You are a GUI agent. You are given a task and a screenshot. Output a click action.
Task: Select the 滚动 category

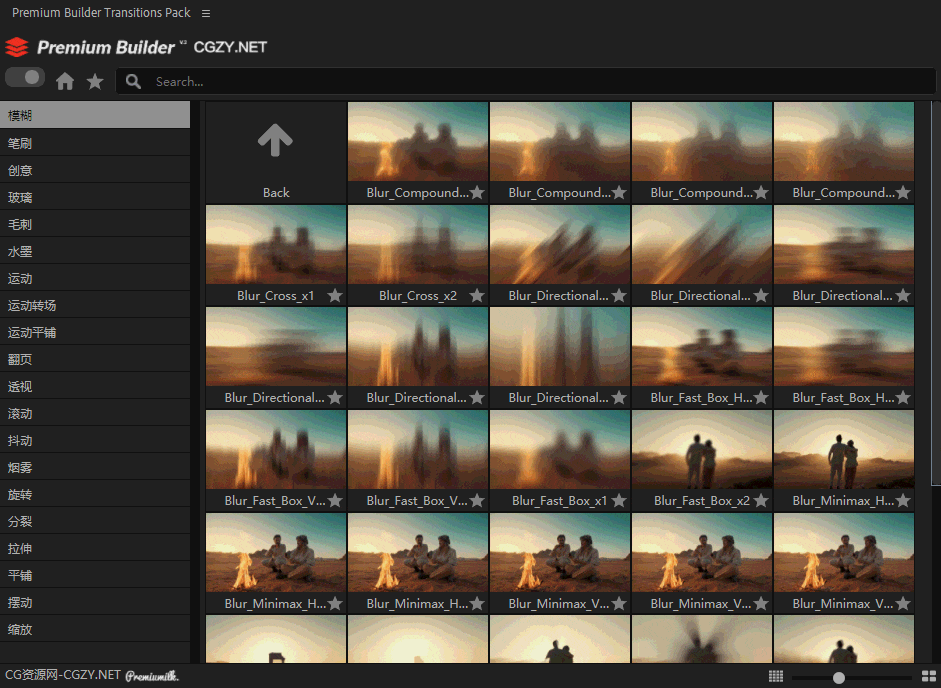pos(95,413)
